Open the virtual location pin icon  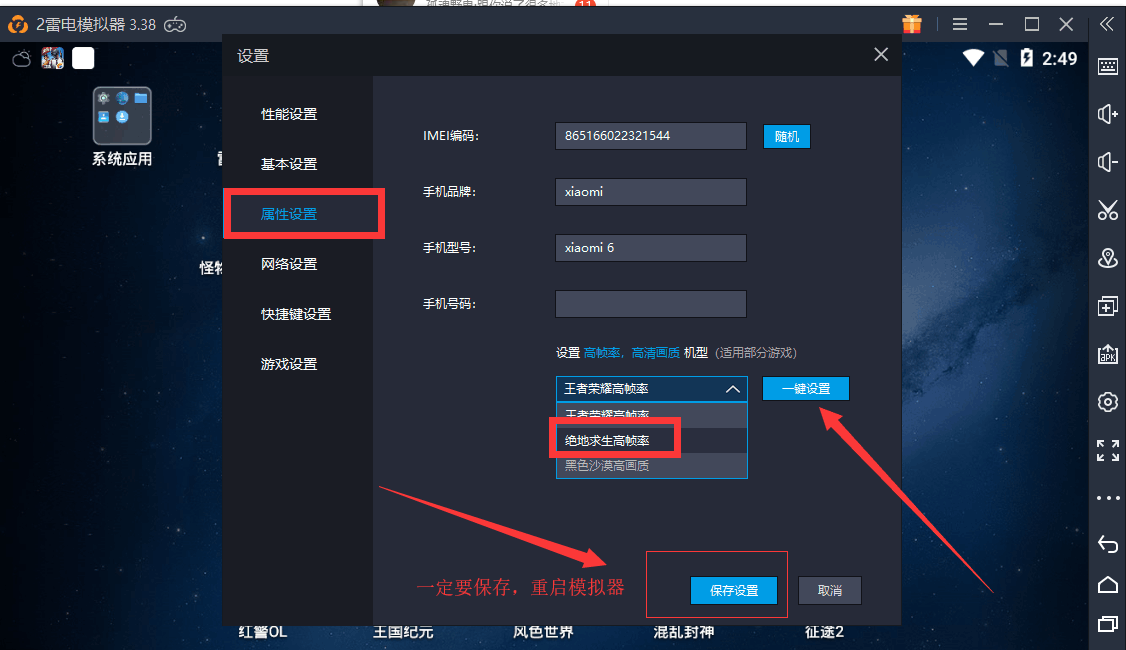point(1107,258)
